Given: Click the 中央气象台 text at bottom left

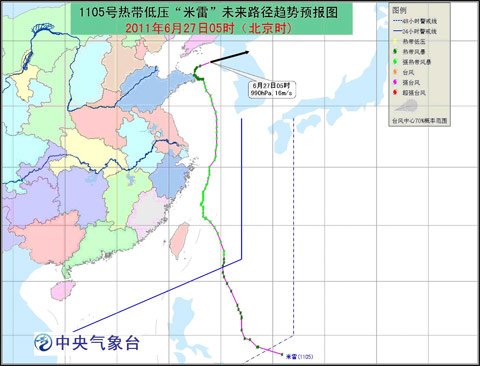Looking at the screenshot, I should point(97,342).
